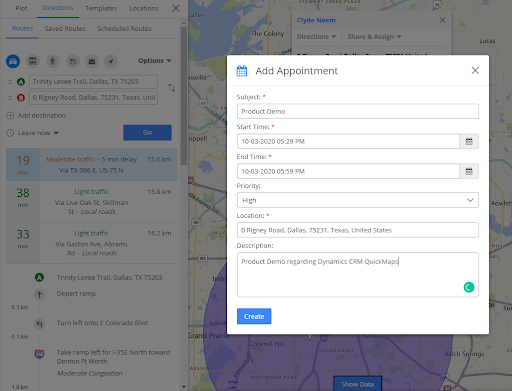Close the directions side panel
Image resolution: width=512 pixels, height=391 pixels.
coord(176,8)
